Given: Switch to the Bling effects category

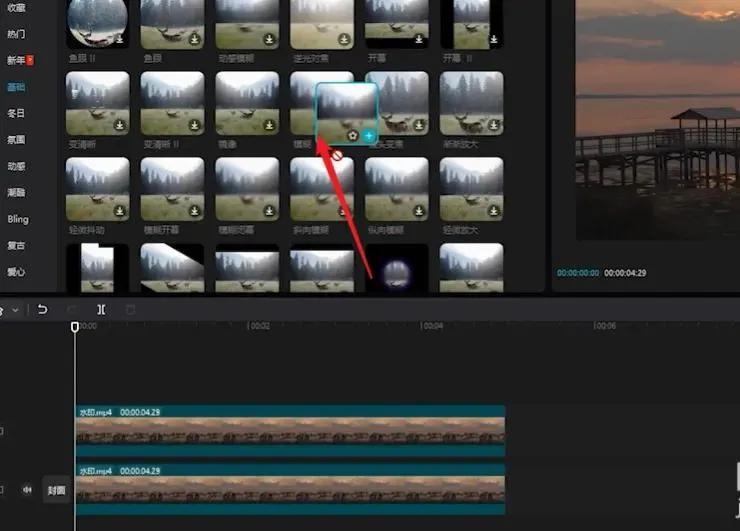Looking at the screenshot, I should pyautogui.click(x=18, y=219).
